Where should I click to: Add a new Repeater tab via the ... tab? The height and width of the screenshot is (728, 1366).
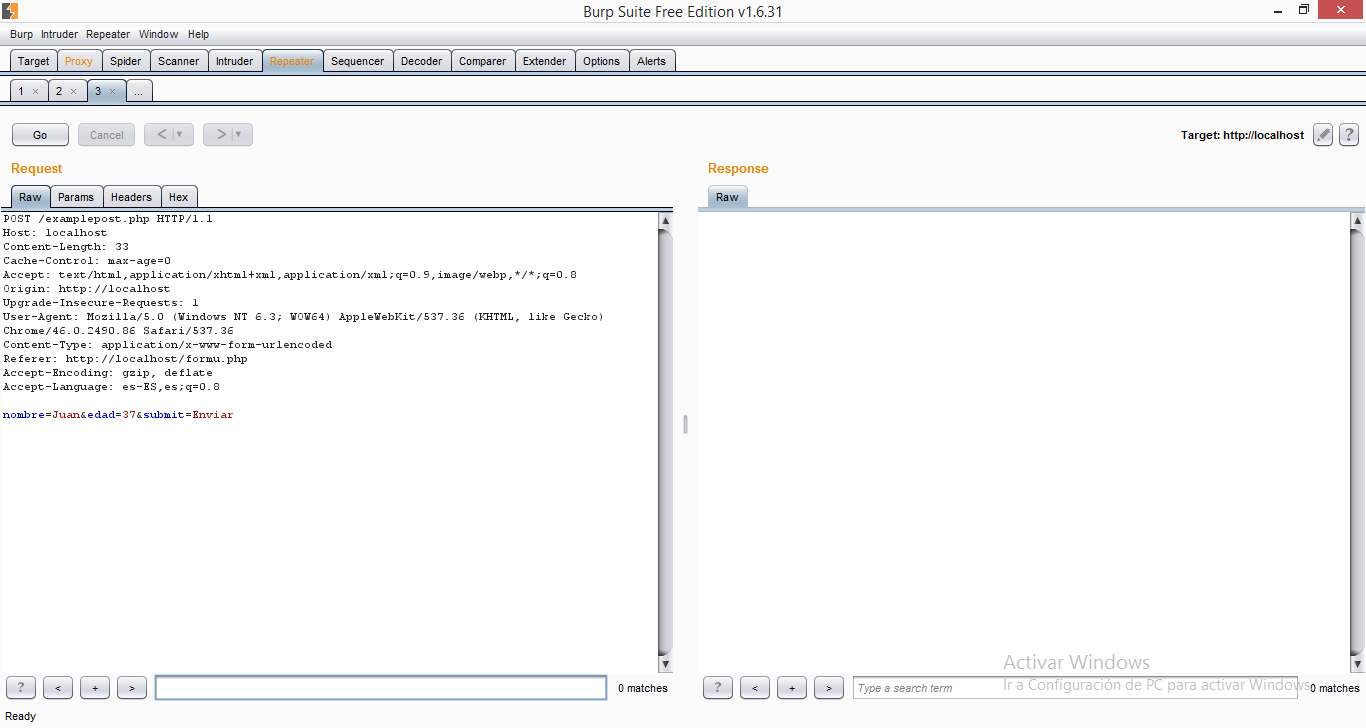point(139,91)
